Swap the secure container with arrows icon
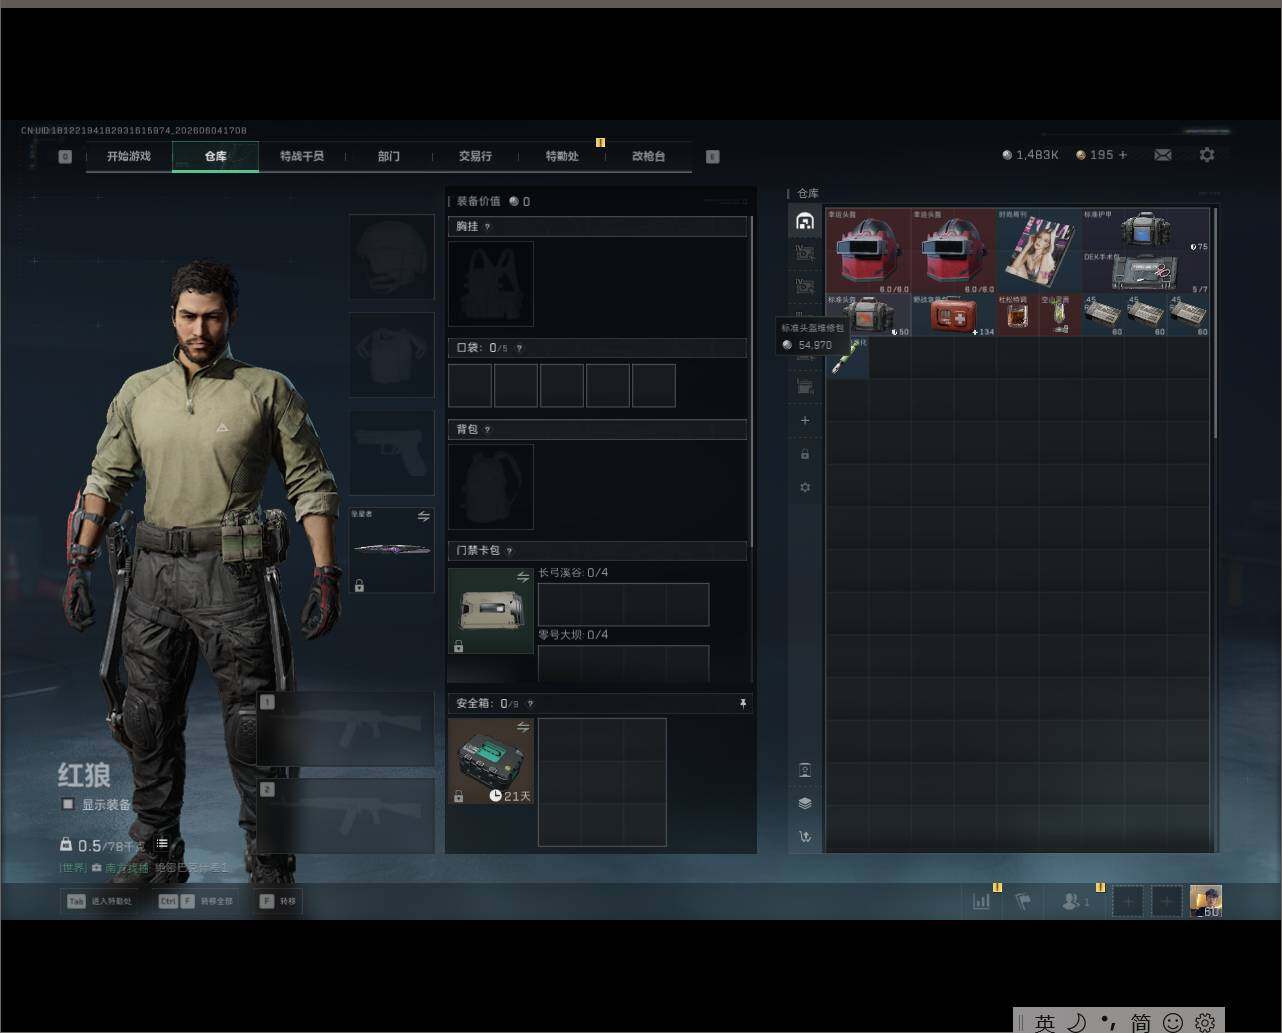Screen dimensions: 1282x1033 (523, 727)
